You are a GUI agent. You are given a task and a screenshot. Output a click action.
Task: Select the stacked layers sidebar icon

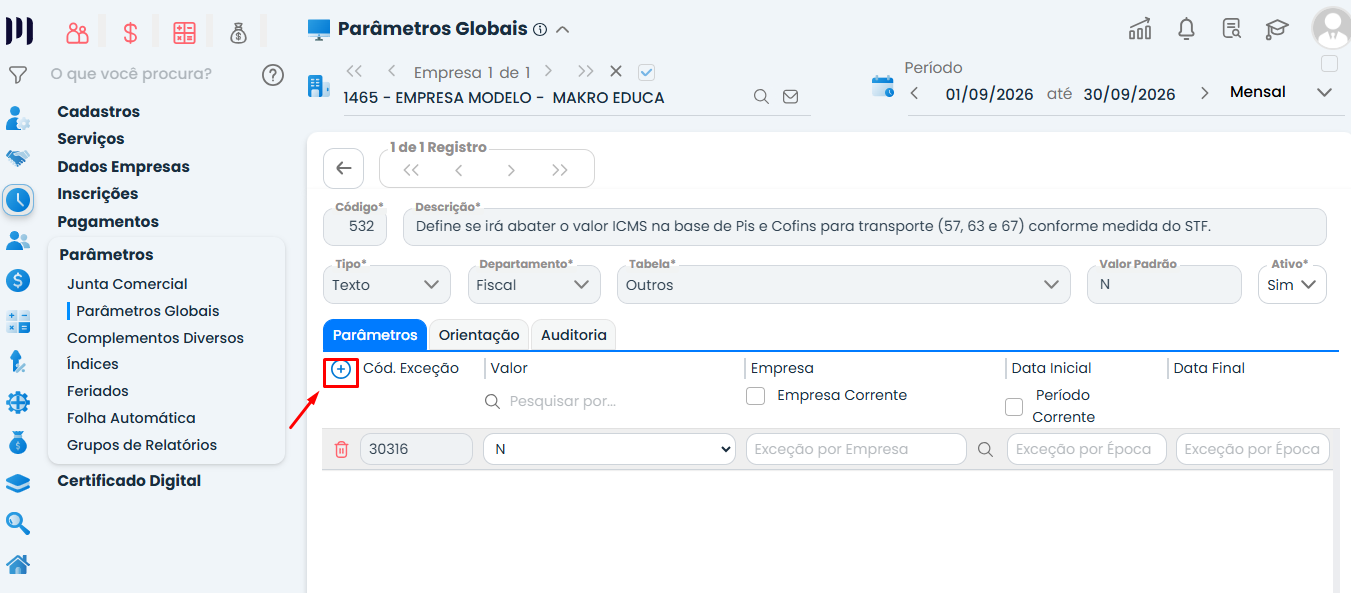tap(18, 483)
